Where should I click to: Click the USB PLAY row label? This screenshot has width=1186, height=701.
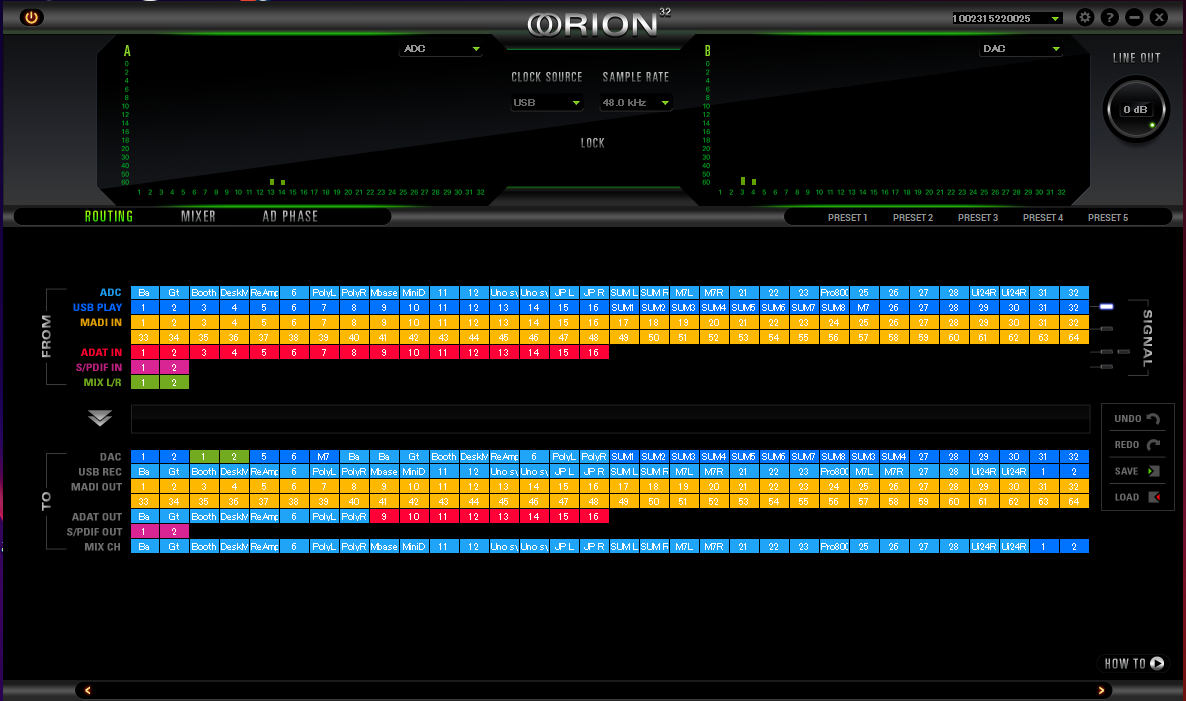point(97,308)
